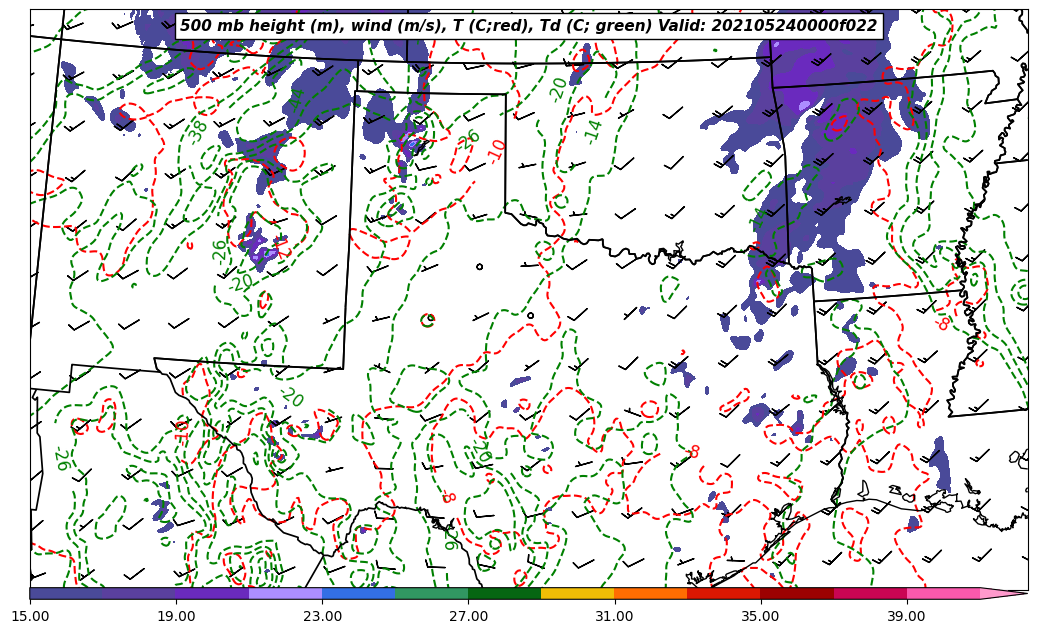Click the plot title text at top
1037x633 pixels.
click(528, 26)
